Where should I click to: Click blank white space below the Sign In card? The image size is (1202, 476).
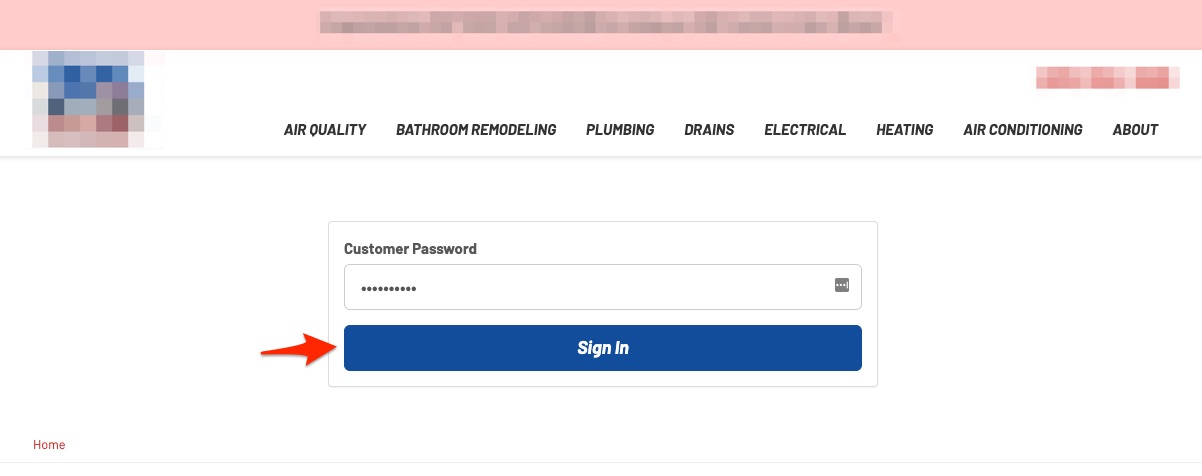pos(602,420)
